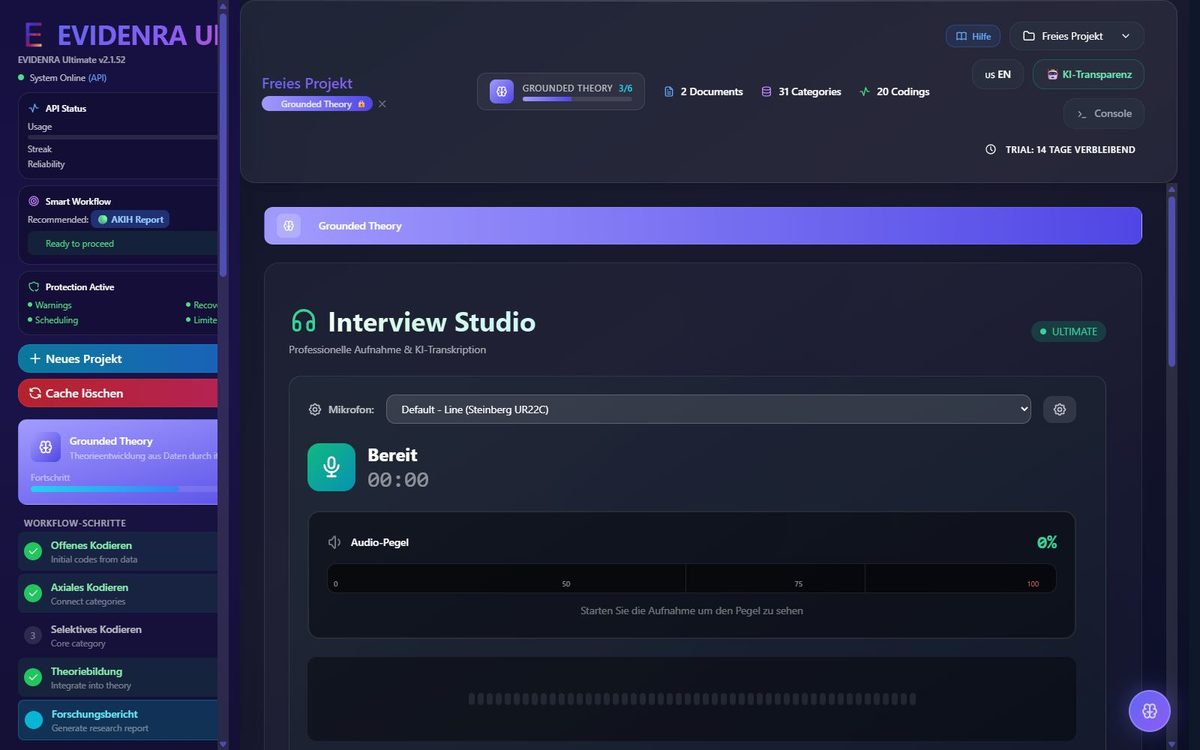
Task: Click the Protection Active shield icon
Action: tap(34, 287)
